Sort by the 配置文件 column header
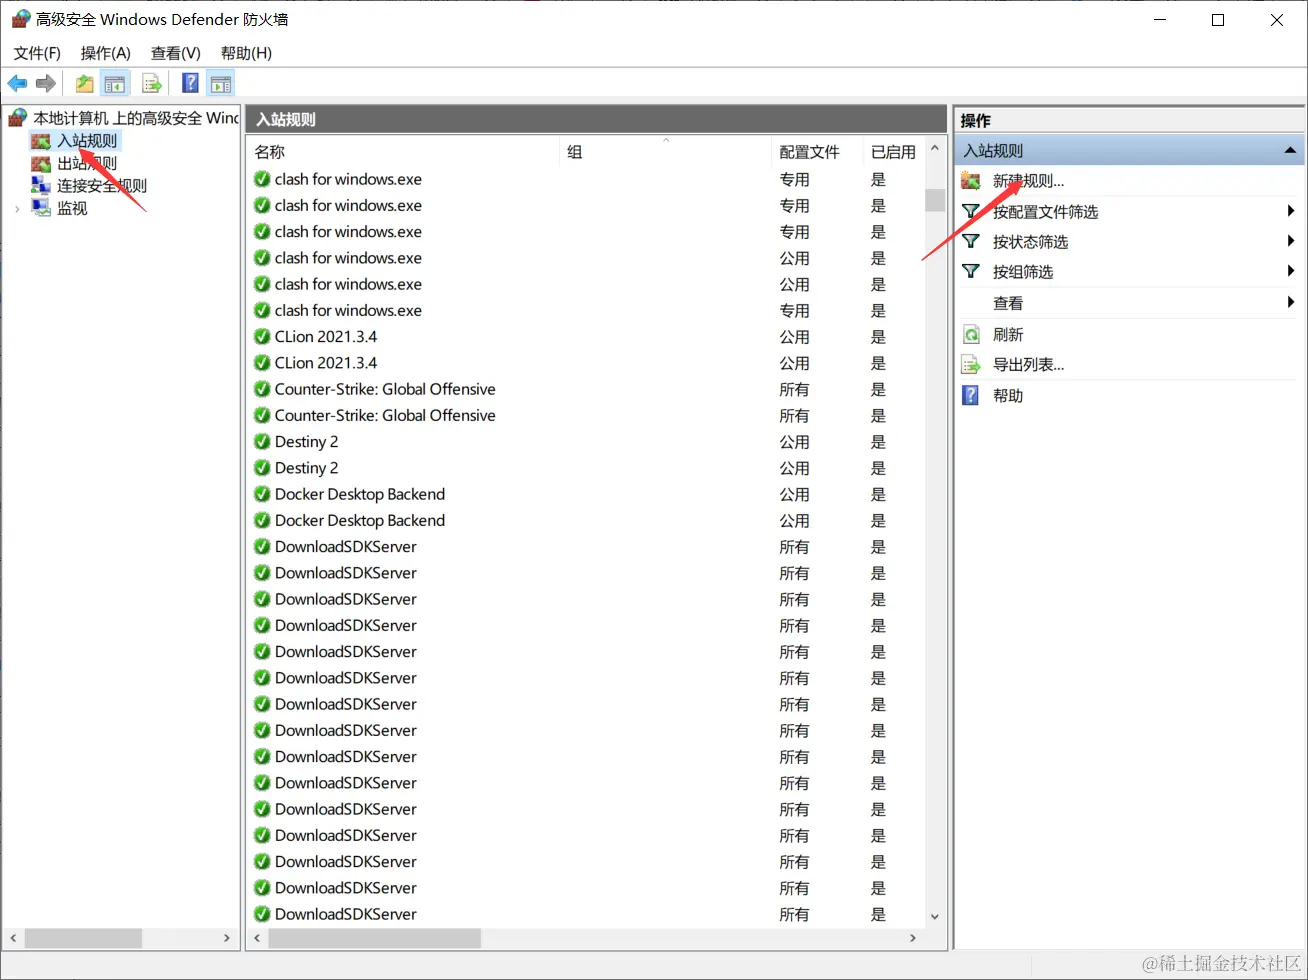 click(x=816, y=152)
